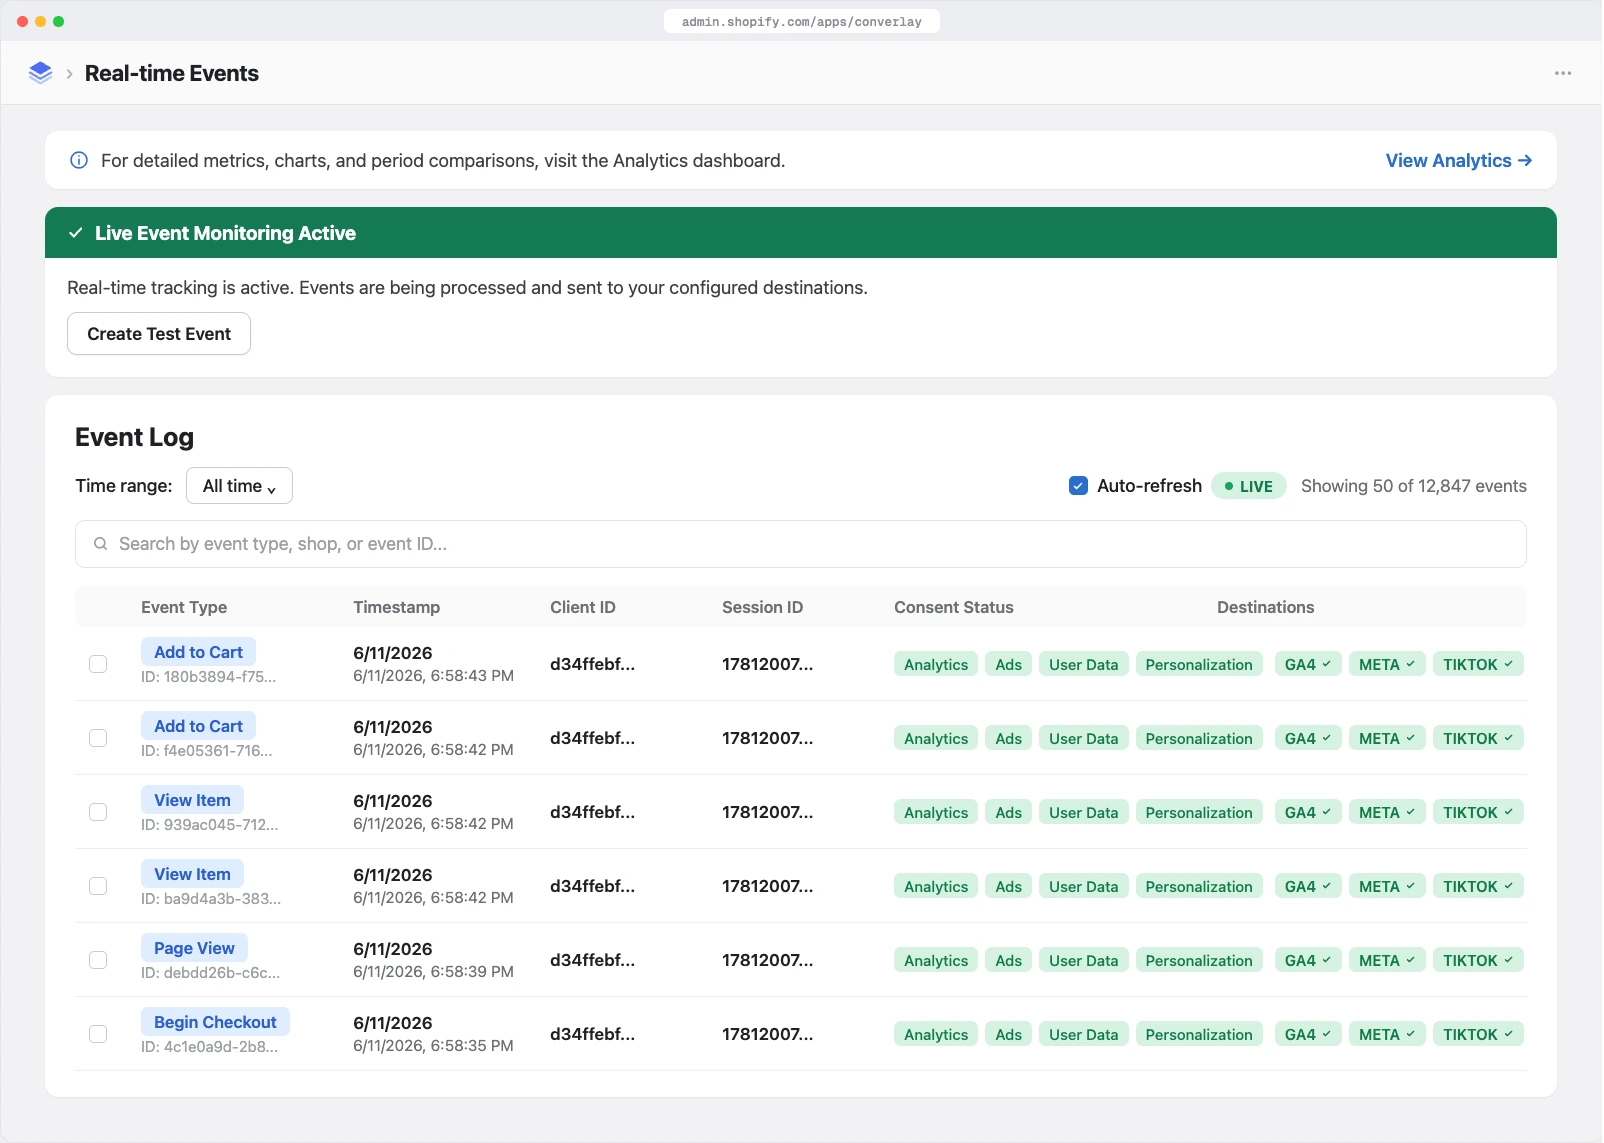Screen dimensions: 1604x1143
Task: Click the Destinations column header
Action: click(1265, 607)
